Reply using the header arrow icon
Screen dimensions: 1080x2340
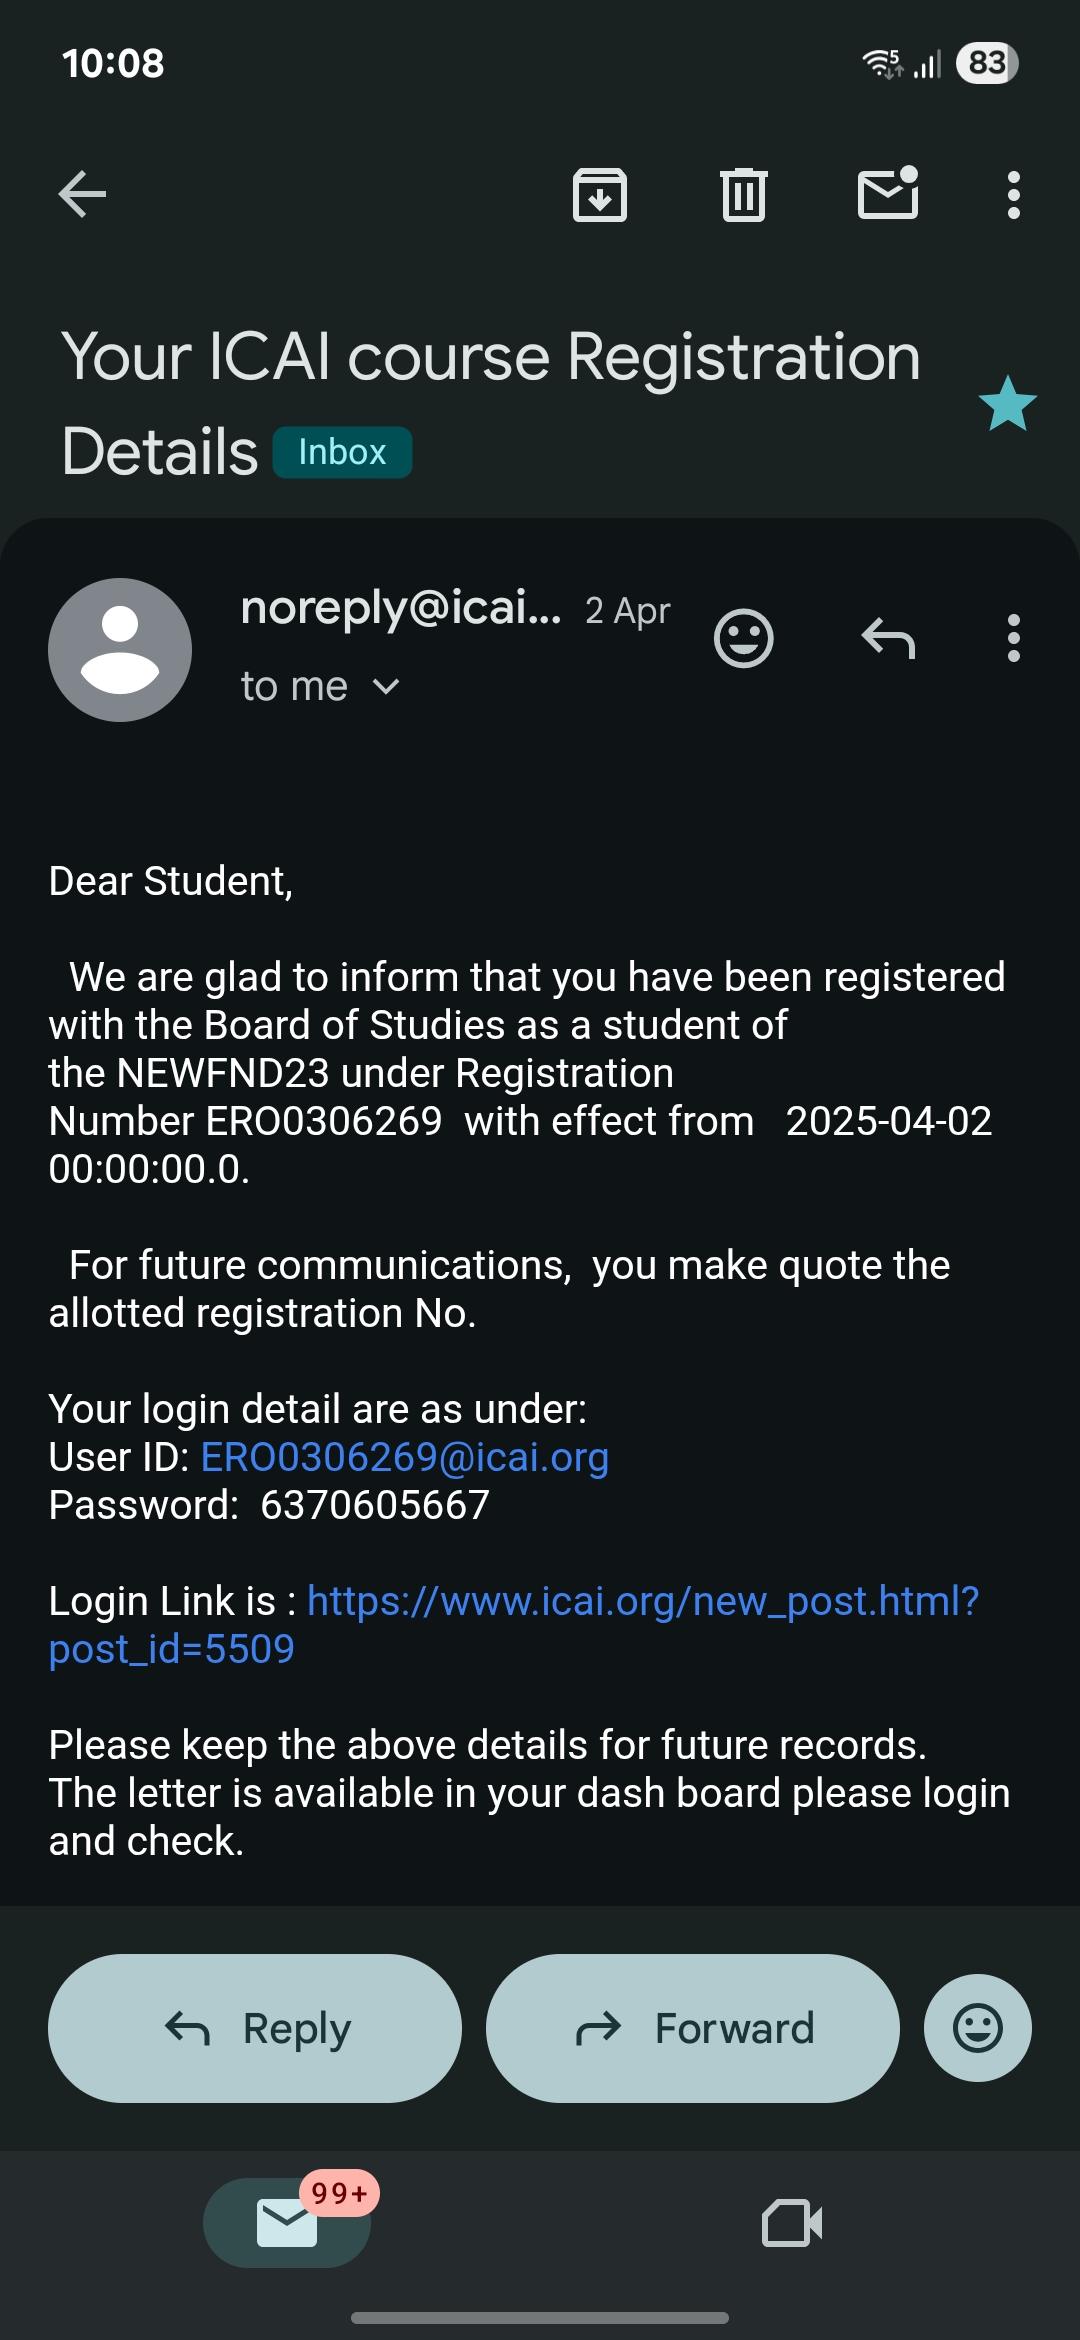[888, 638]
